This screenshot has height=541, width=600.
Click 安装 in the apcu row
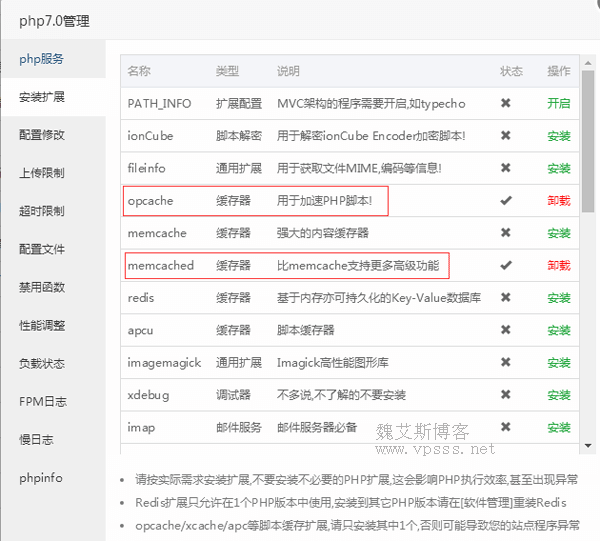559,330
